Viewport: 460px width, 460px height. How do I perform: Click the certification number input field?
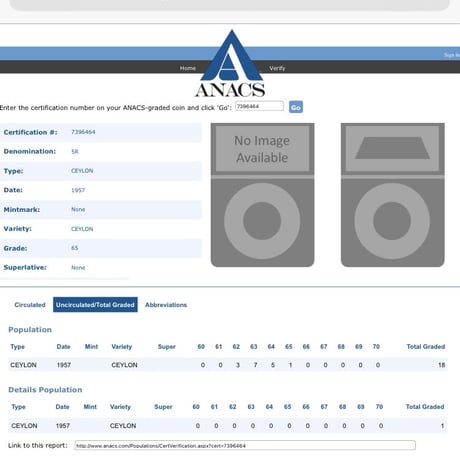259,106
